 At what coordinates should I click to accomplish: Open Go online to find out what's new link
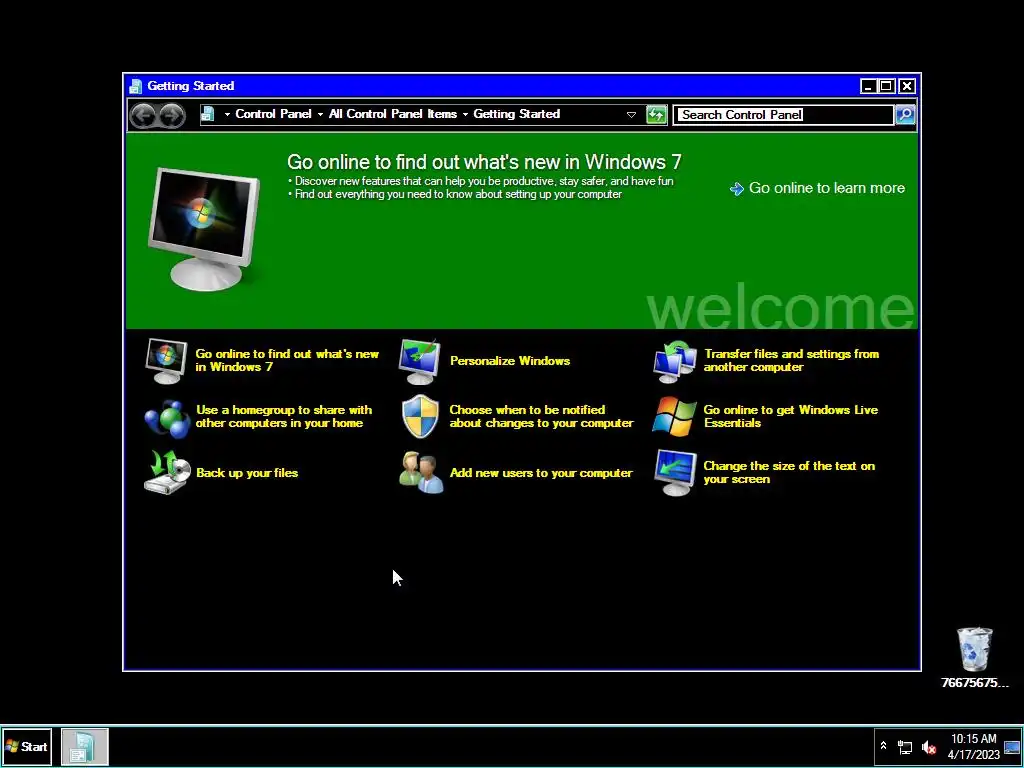(287, 360)
